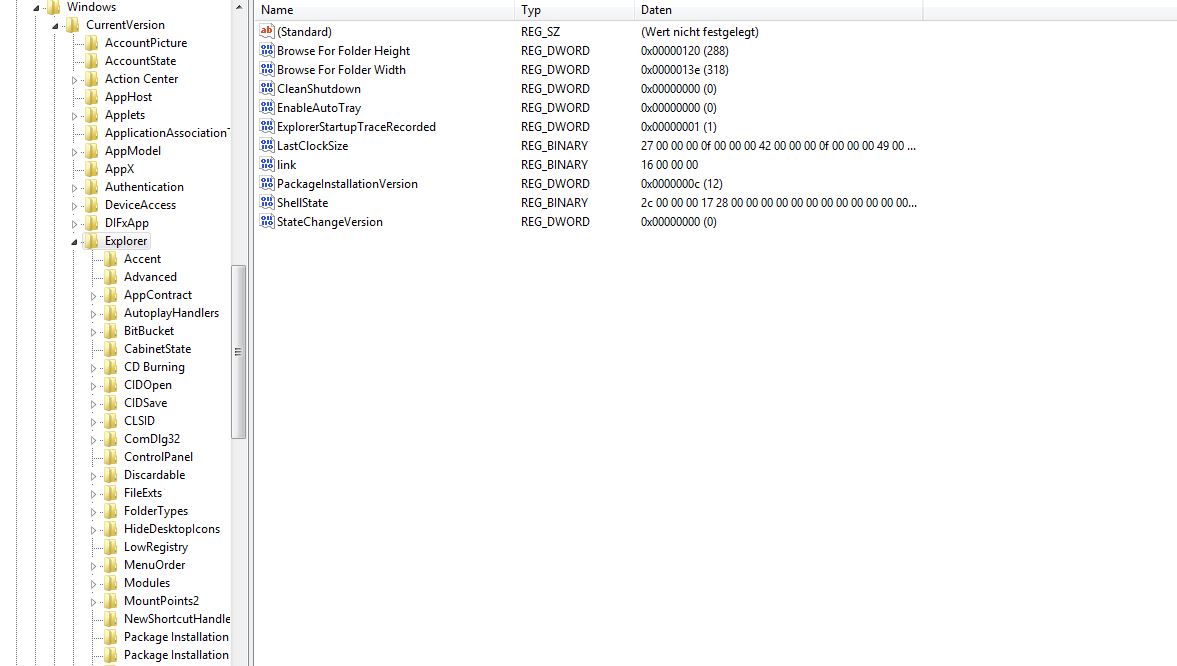Select the CLSID tree key
1177x666 pixels.
click(x=140, y=420)
